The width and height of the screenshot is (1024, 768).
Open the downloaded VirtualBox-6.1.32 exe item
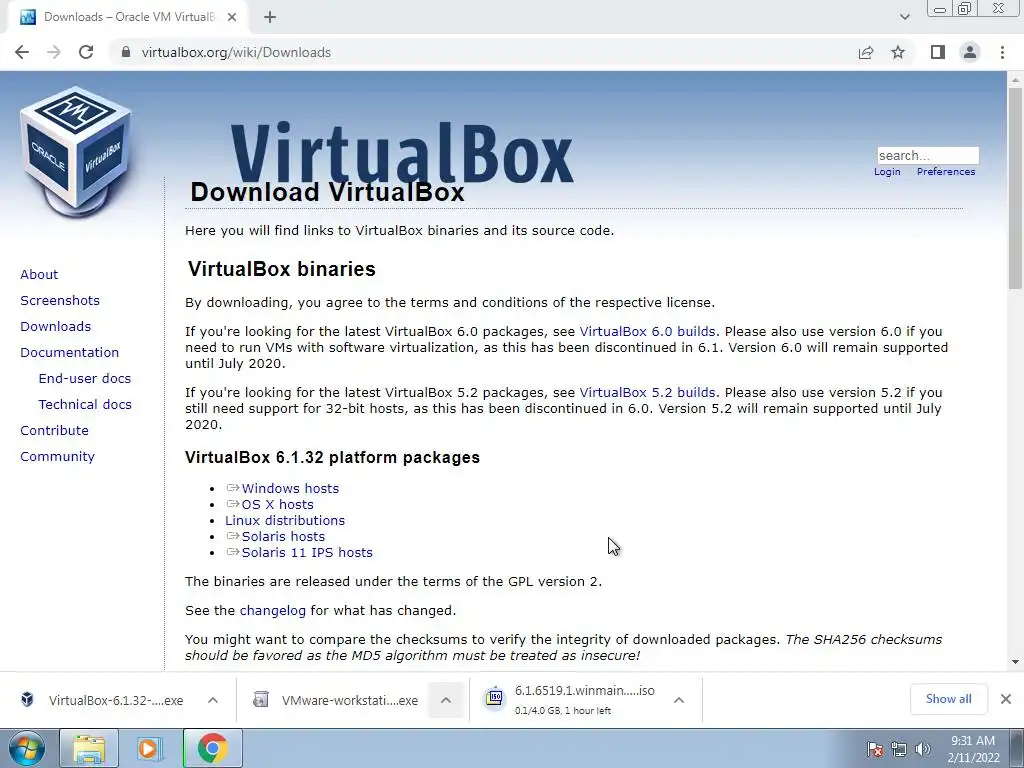[x=116, y=700]
